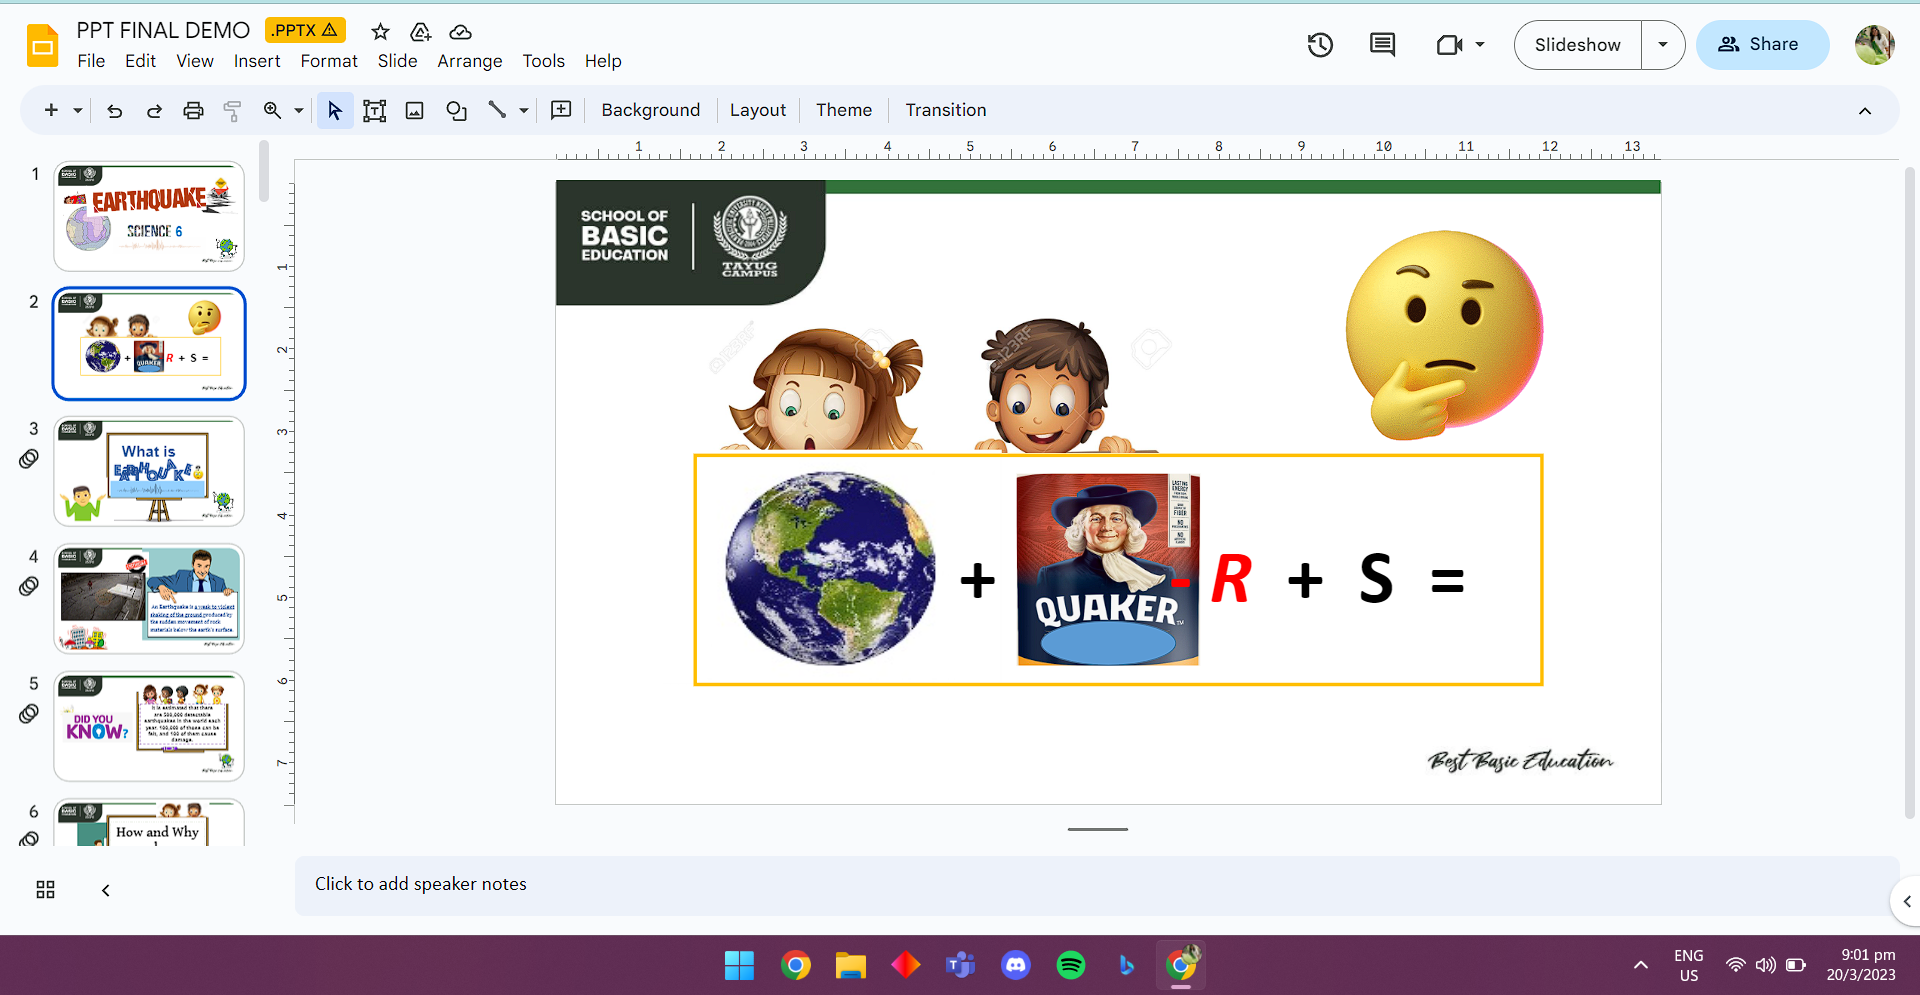Select the paint format tool
This screenshot has height=995, width=1920.
232,110
